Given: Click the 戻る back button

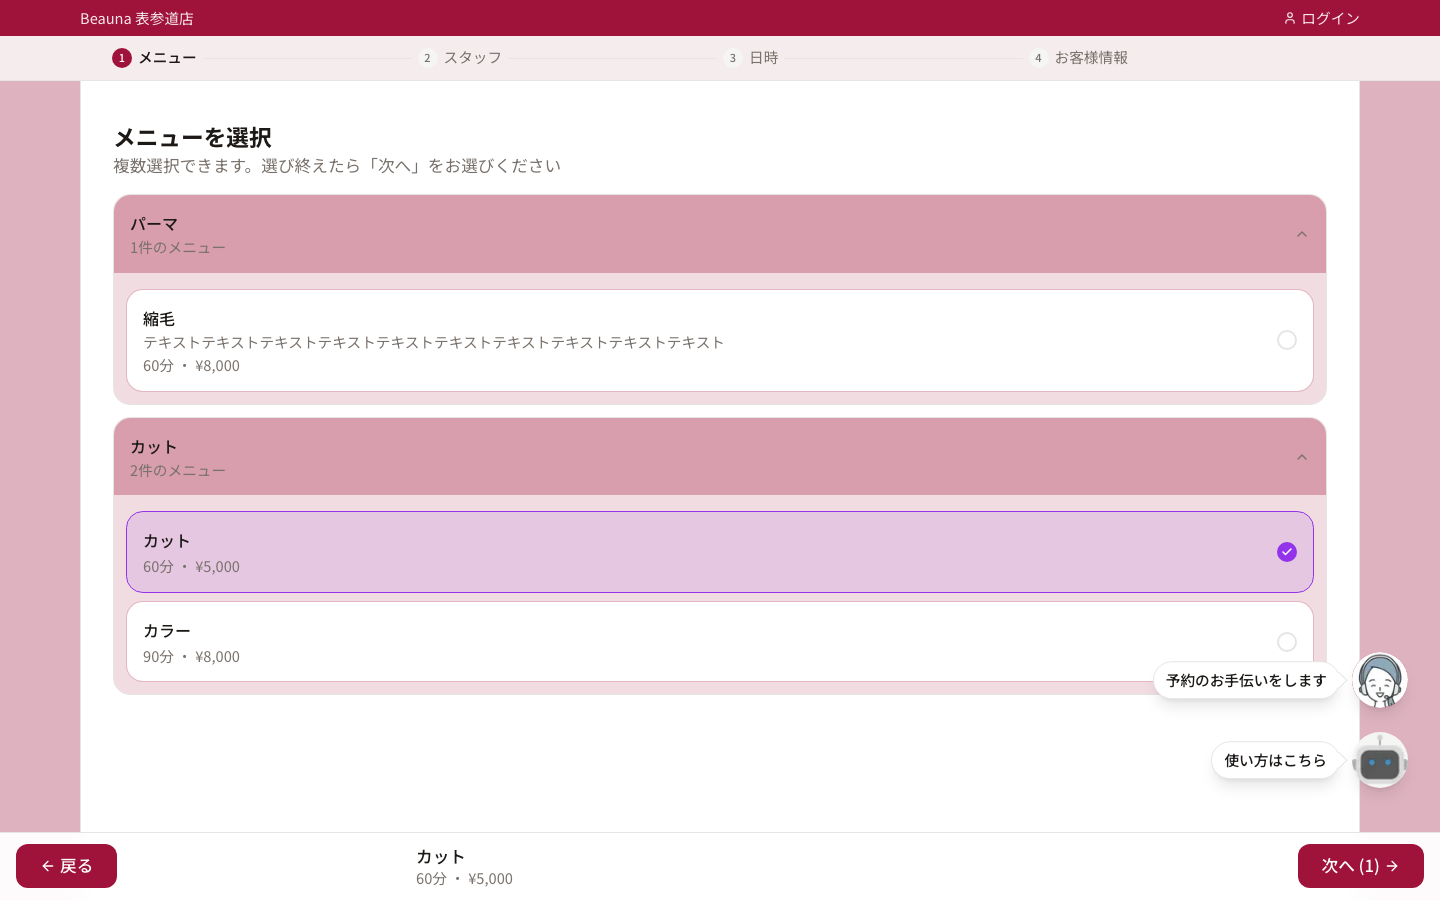Looking at the screenshot, I should coord(66,866).
